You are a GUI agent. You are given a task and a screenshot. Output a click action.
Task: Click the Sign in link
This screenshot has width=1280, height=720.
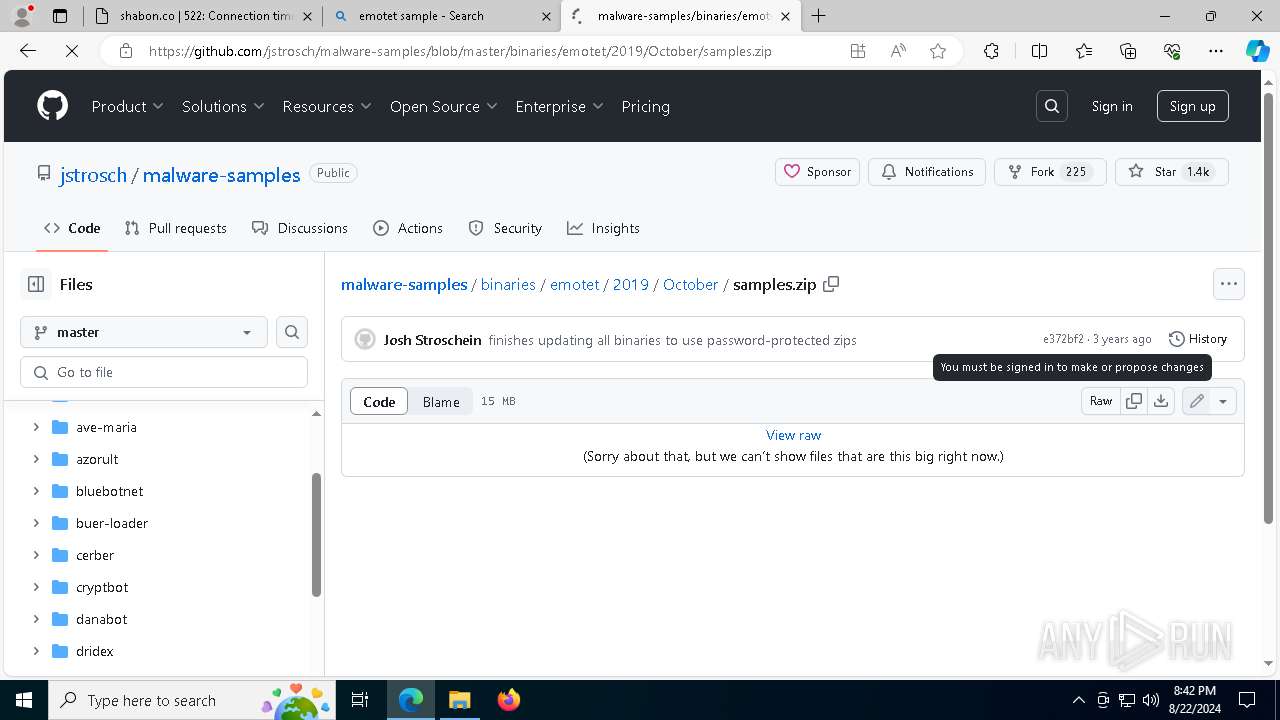[x=1112, y=106]
